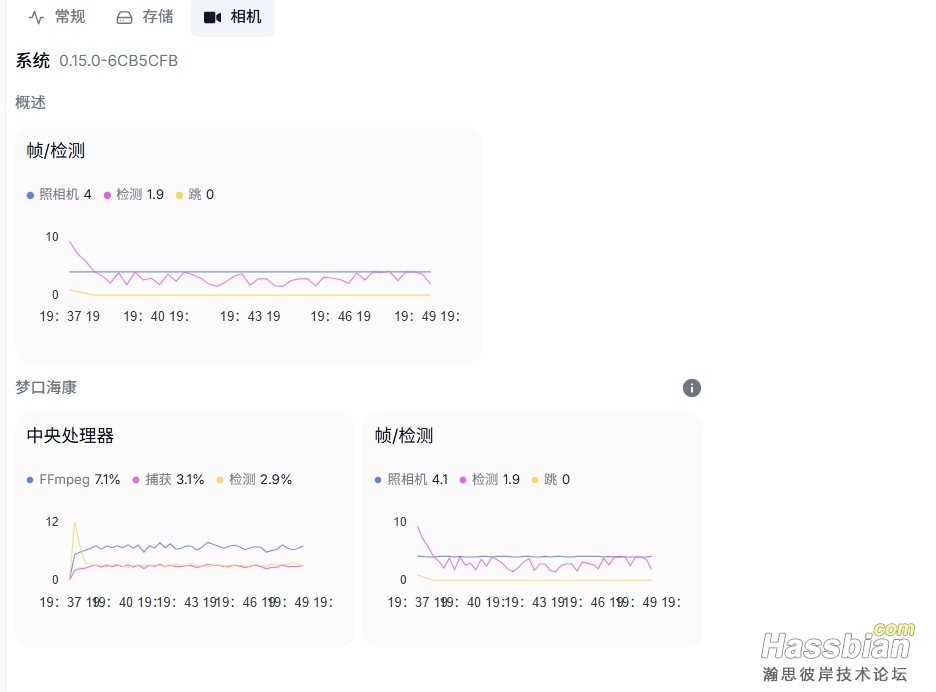The height and width of the screenshot is (692, 936).
Task: Click the 系统 heading
Action: coord(33,61)
